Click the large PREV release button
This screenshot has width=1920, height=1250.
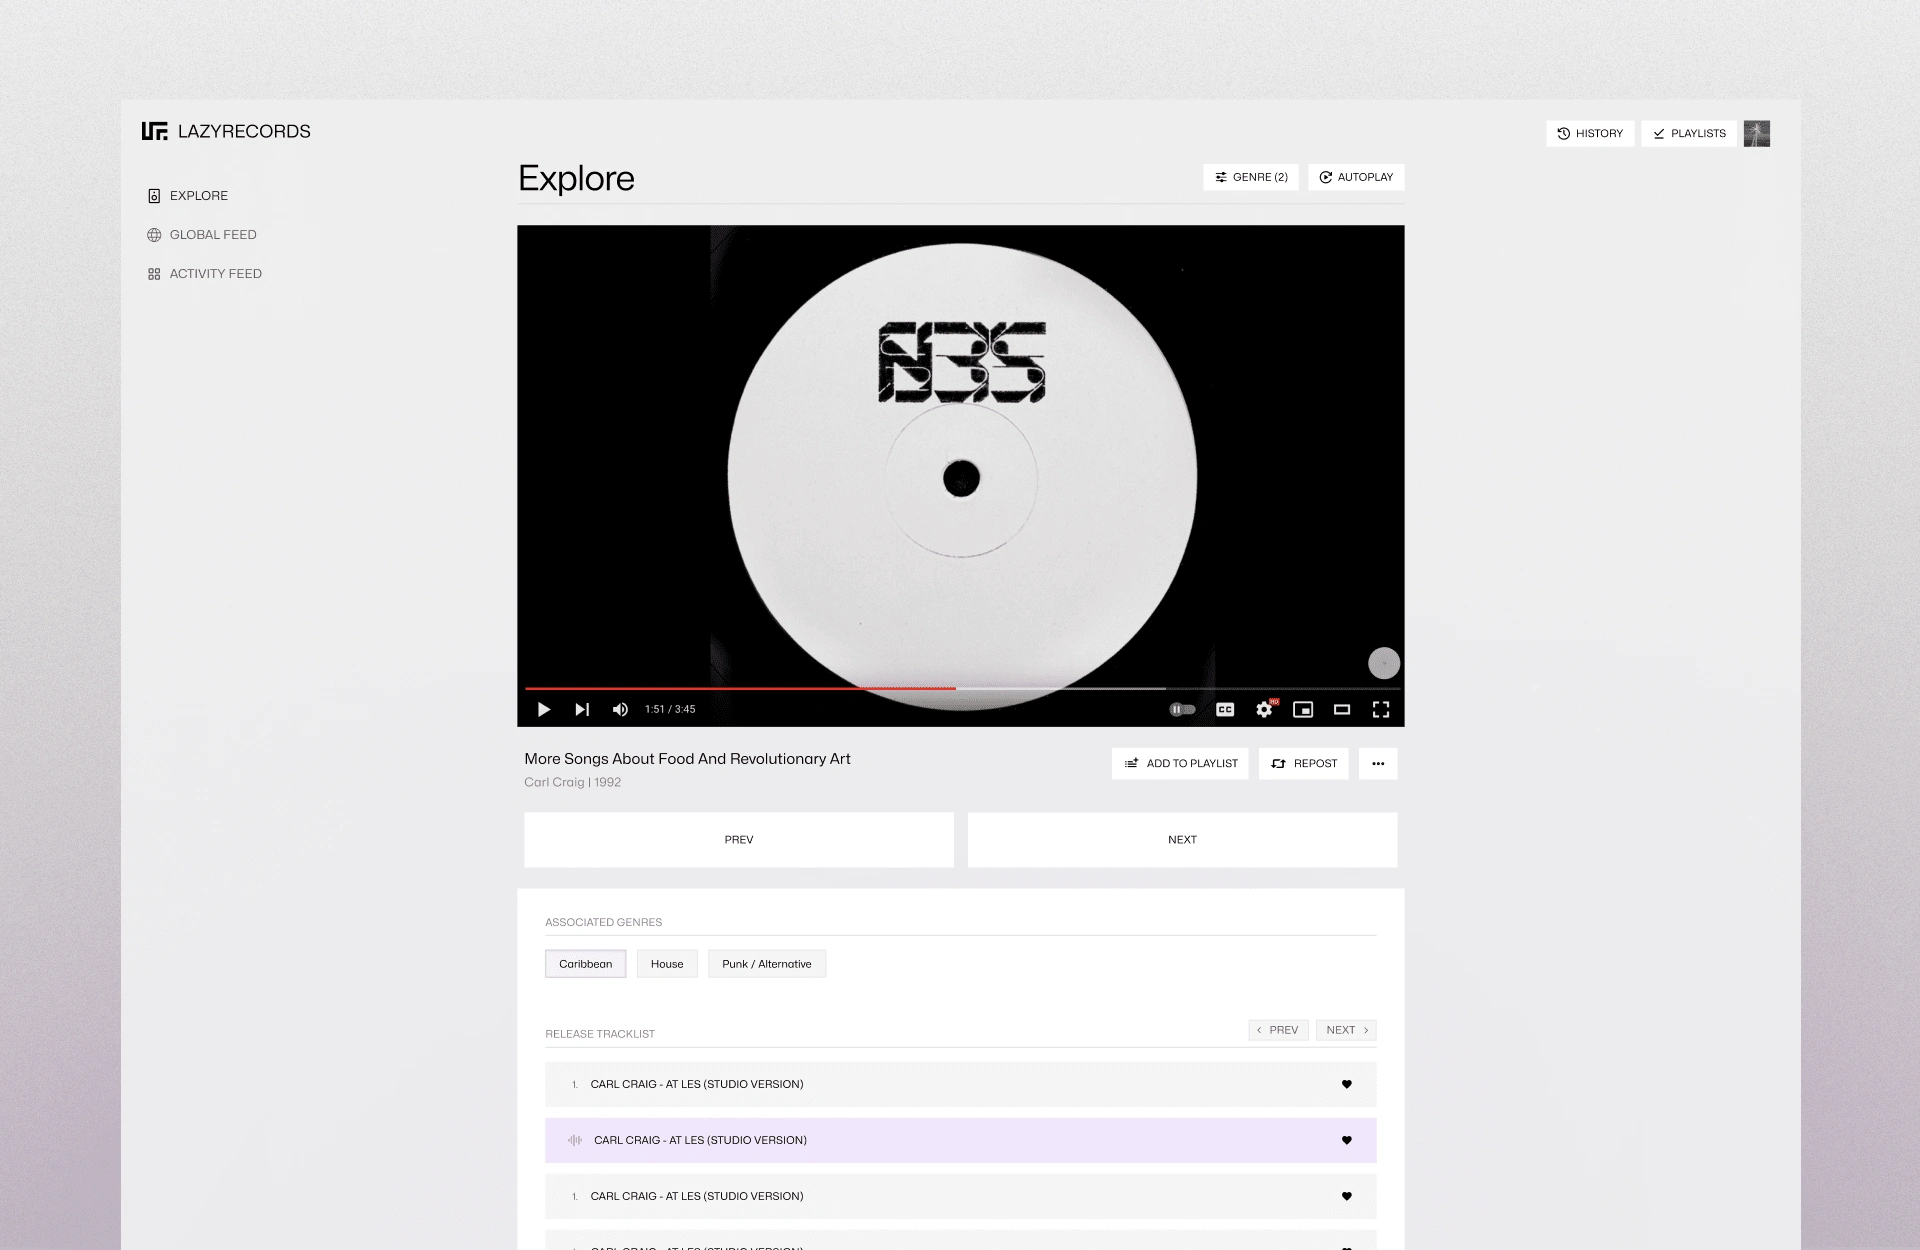tap(739, 840)
